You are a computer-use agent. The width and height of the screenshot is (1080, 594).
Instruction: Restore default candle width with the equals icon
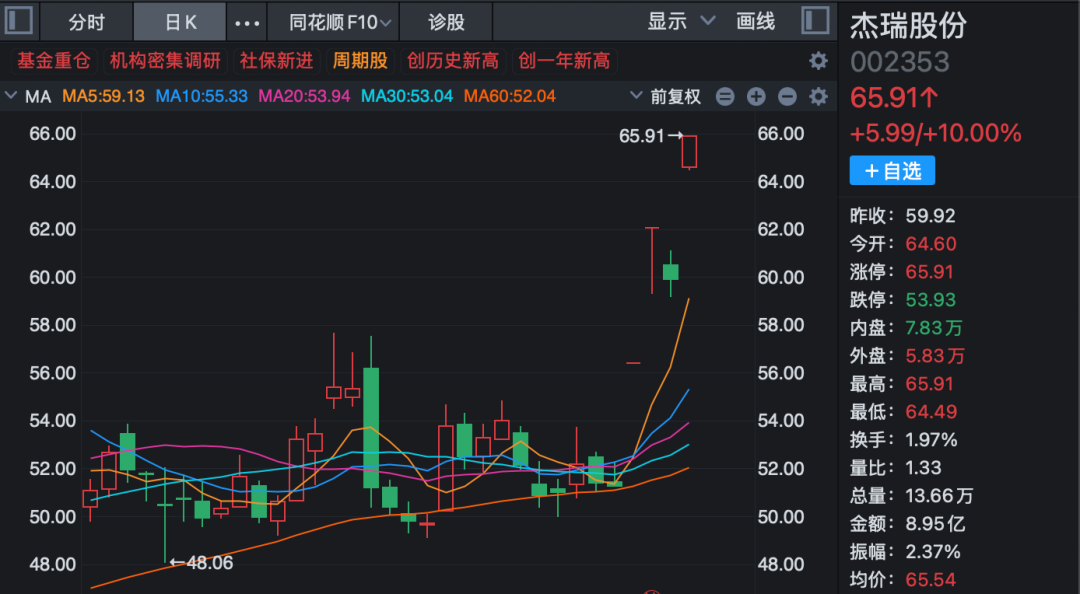(x=725, y=96)
